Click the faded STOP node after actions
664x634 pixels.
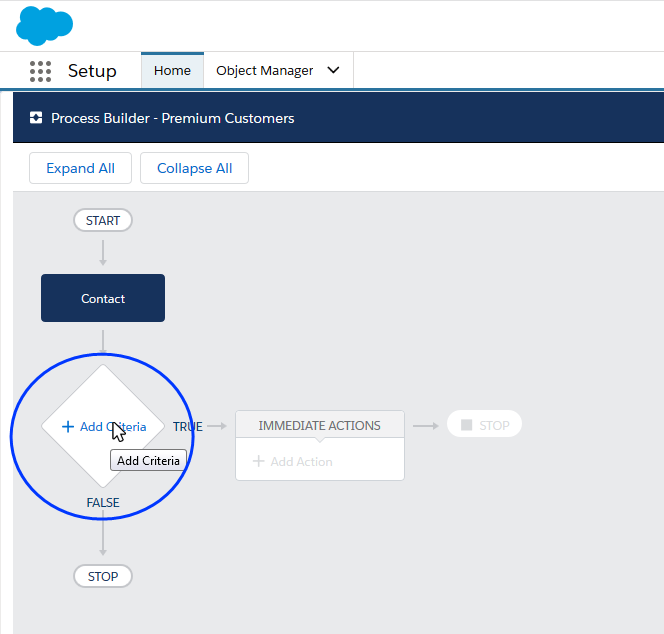[484, 424]
